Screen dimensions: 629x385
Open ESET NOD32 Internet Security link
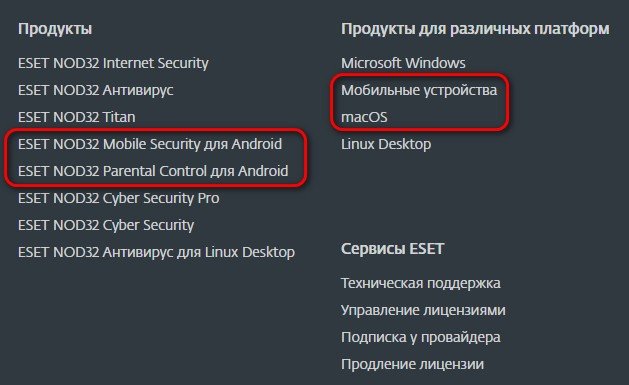(x=113, y=64)
